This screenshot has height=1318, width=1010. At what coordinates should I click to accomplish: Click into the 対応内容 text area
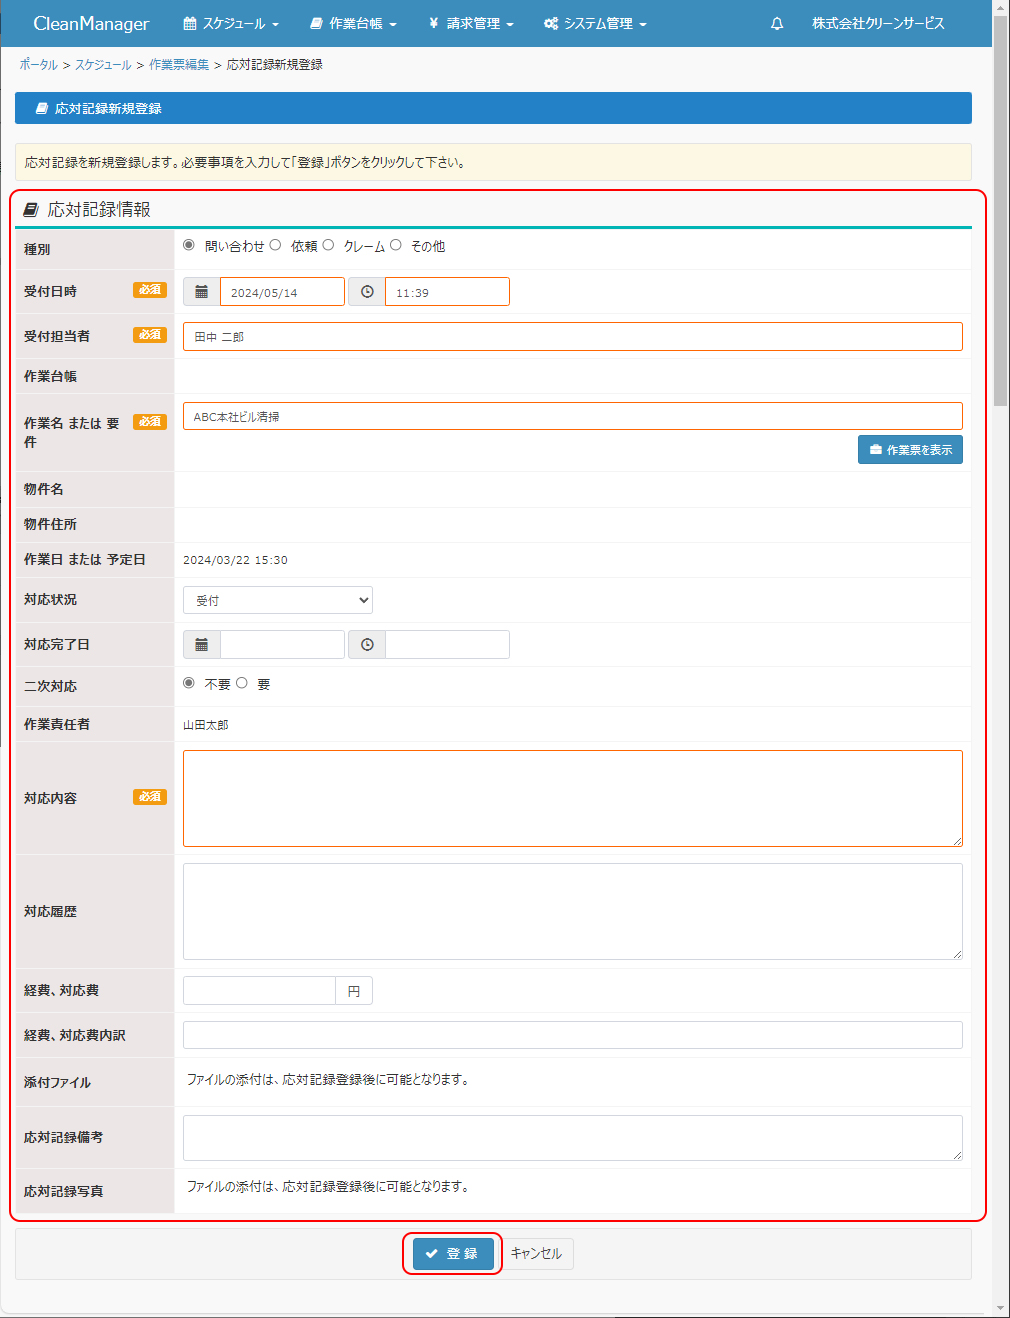(572, 798)
